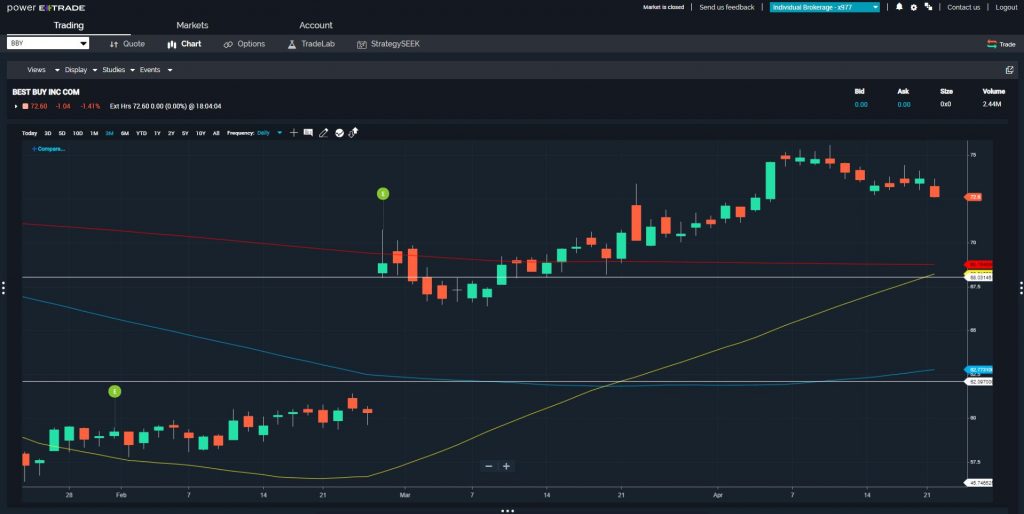
Task: Click the red moving average price tag
Action: click(x=979, y=265)
